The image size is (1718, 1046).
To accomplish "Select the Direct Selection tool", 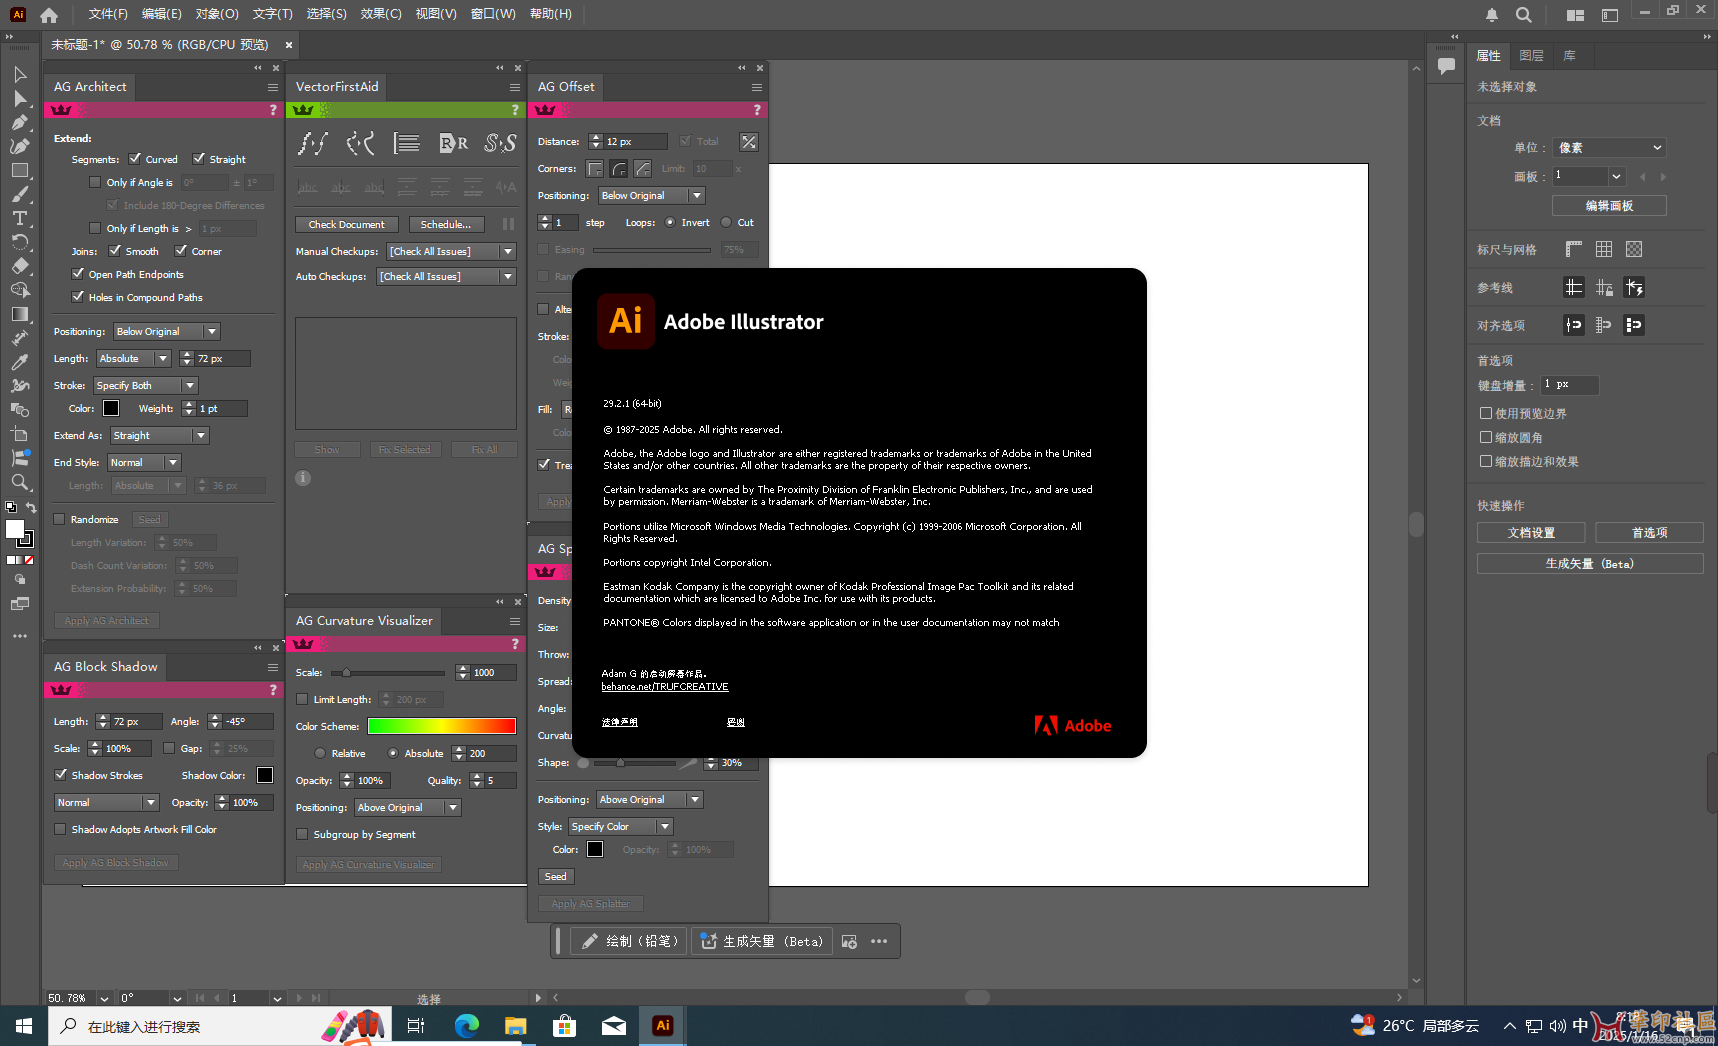I will click(x=20, y=99).
